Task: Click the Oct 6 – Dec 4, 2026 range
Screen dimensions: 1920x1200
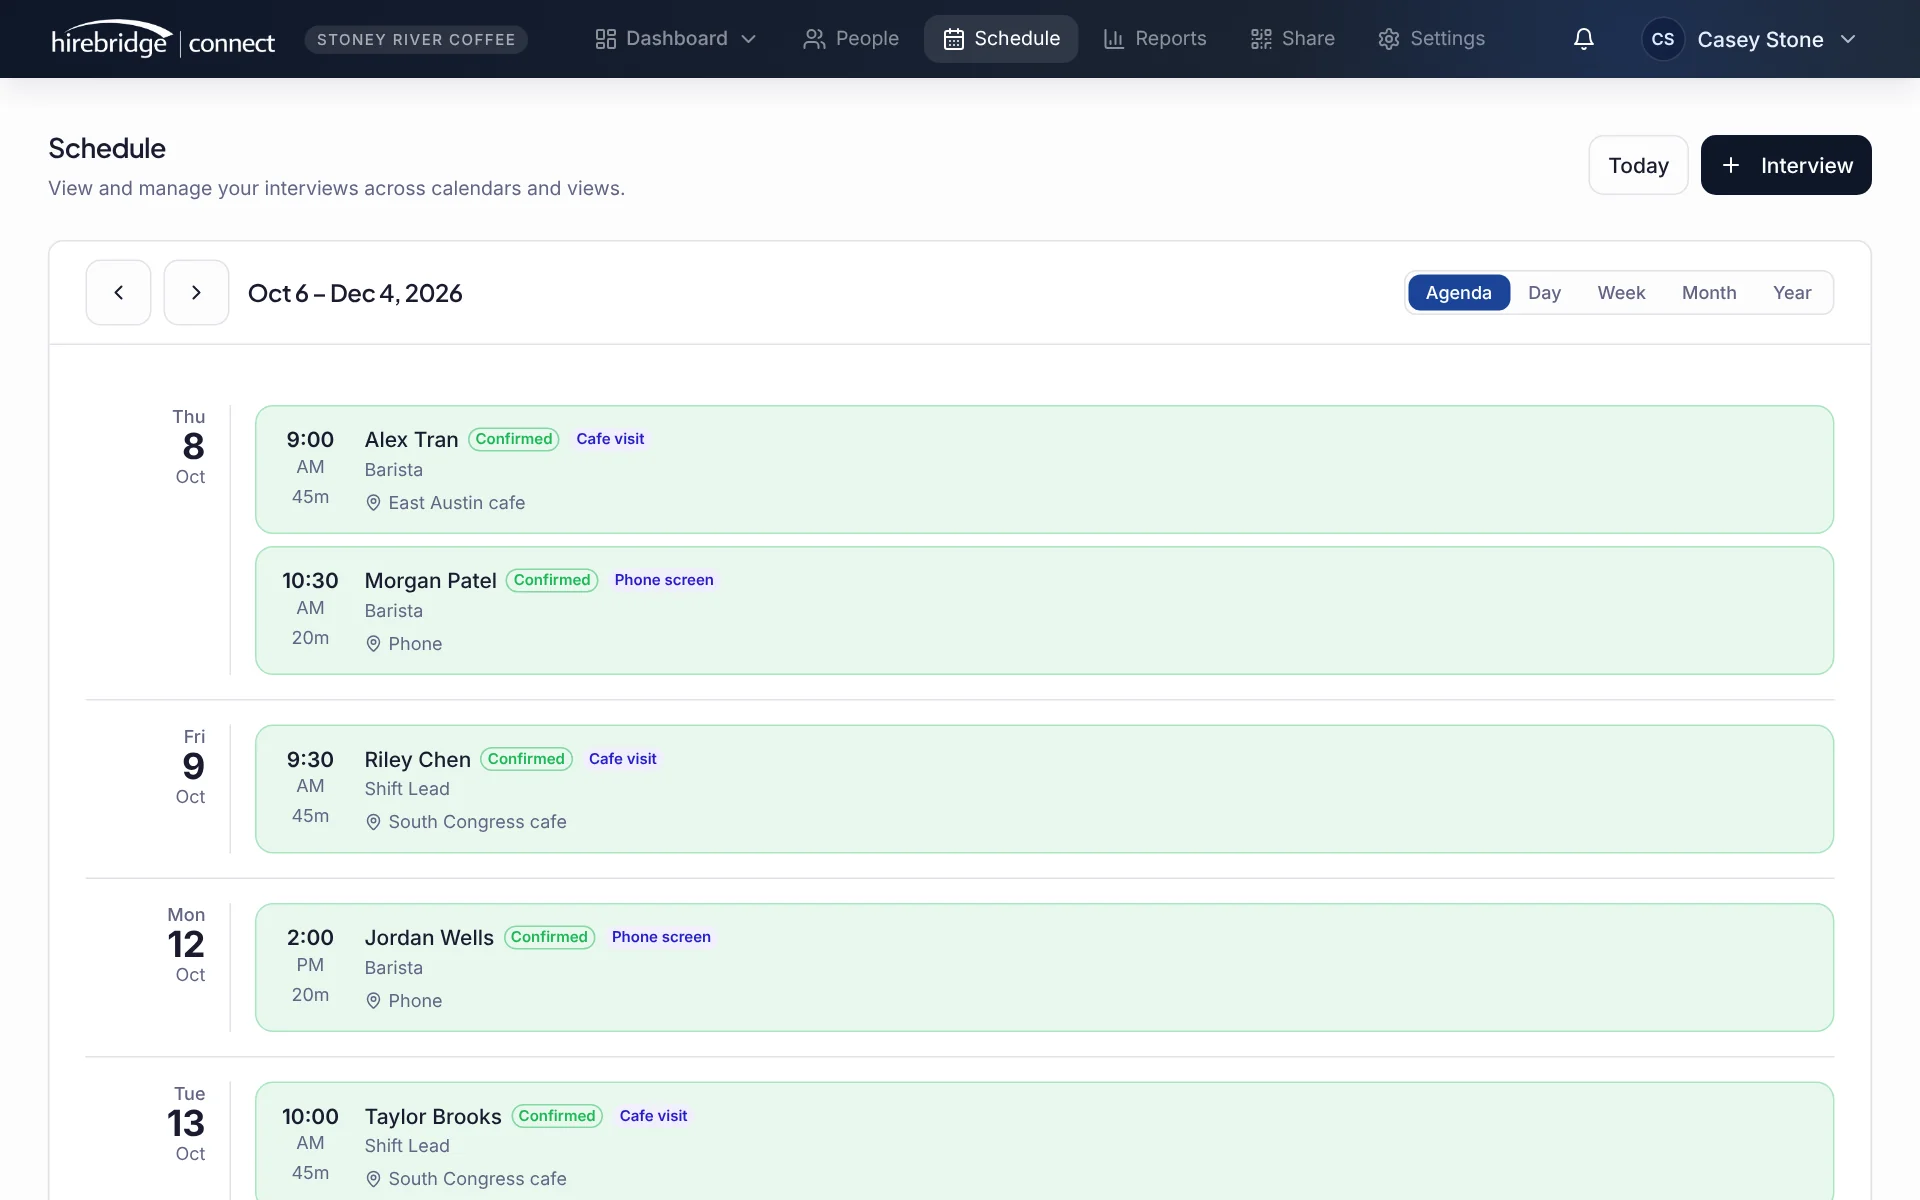Action: 355,293
